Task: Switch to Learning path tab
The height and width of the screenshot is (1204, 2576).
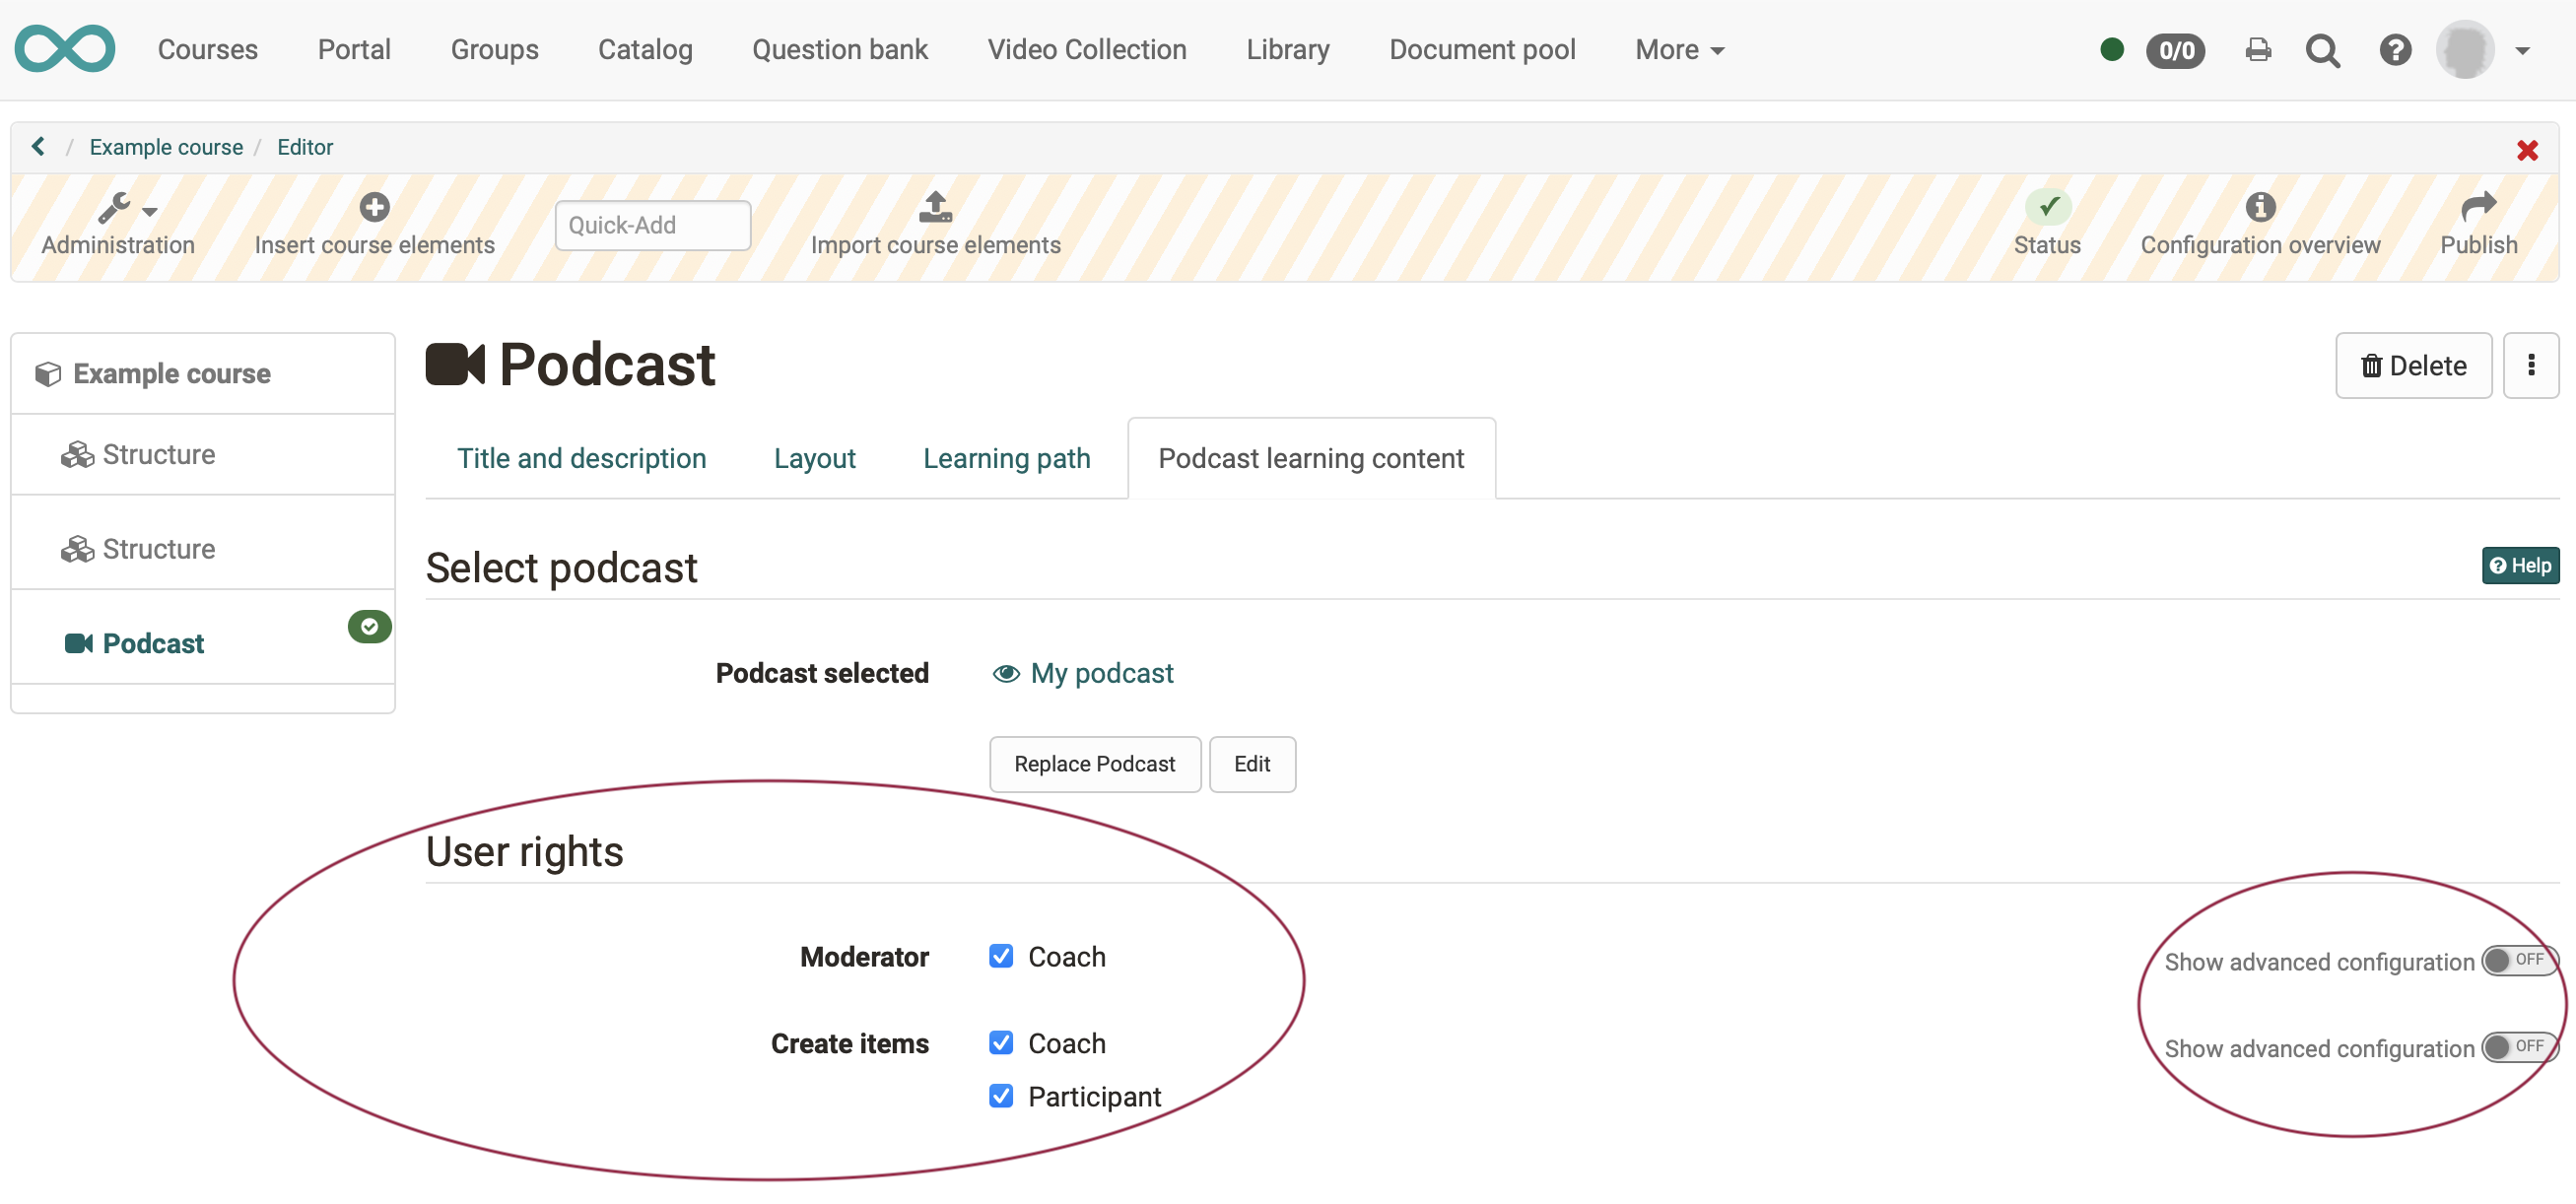Action: [1005, 458]
